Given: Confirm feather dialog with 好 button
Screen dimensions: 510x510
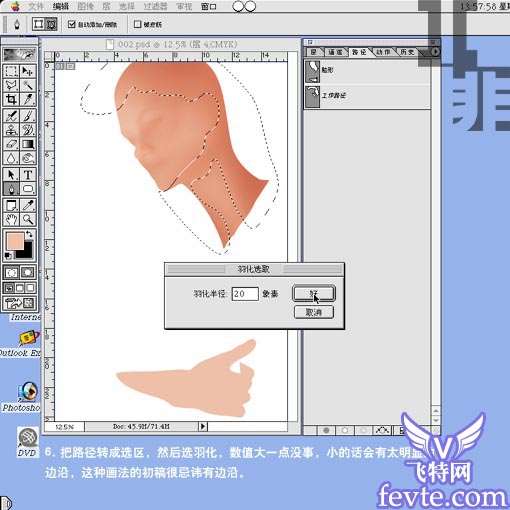Looking at the screenshot, I should click(x=314, y=293).
